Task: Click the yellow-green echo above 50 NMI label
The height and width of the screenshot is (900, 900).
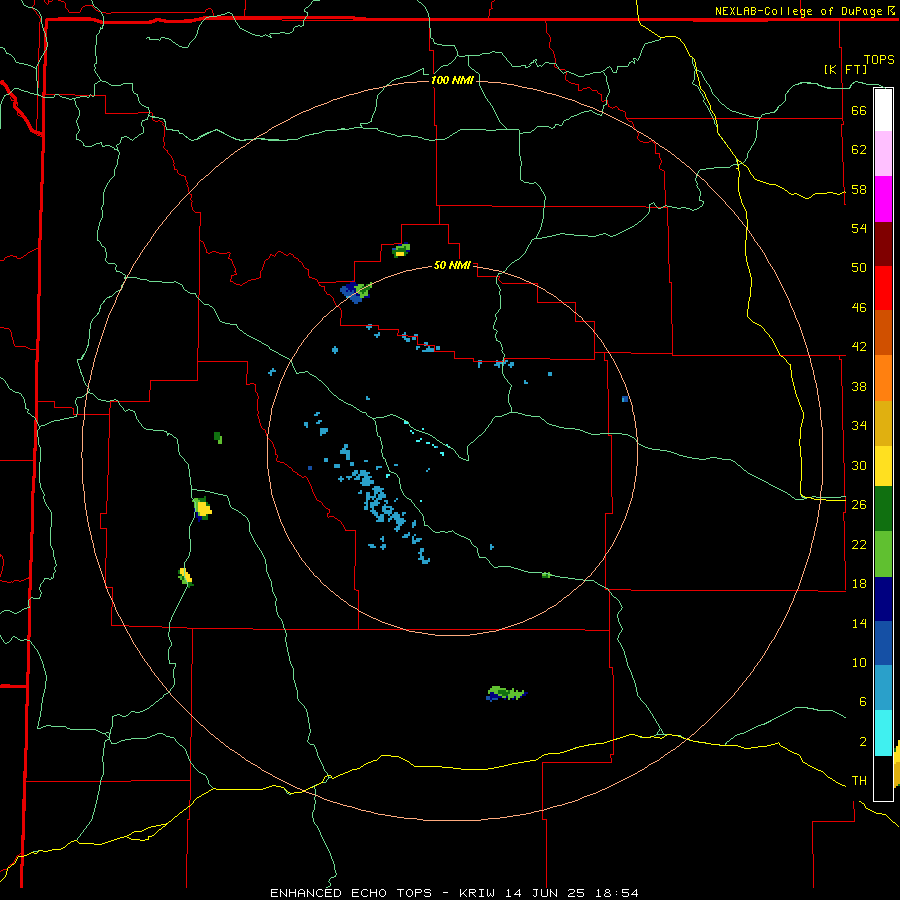Action: 401,250
